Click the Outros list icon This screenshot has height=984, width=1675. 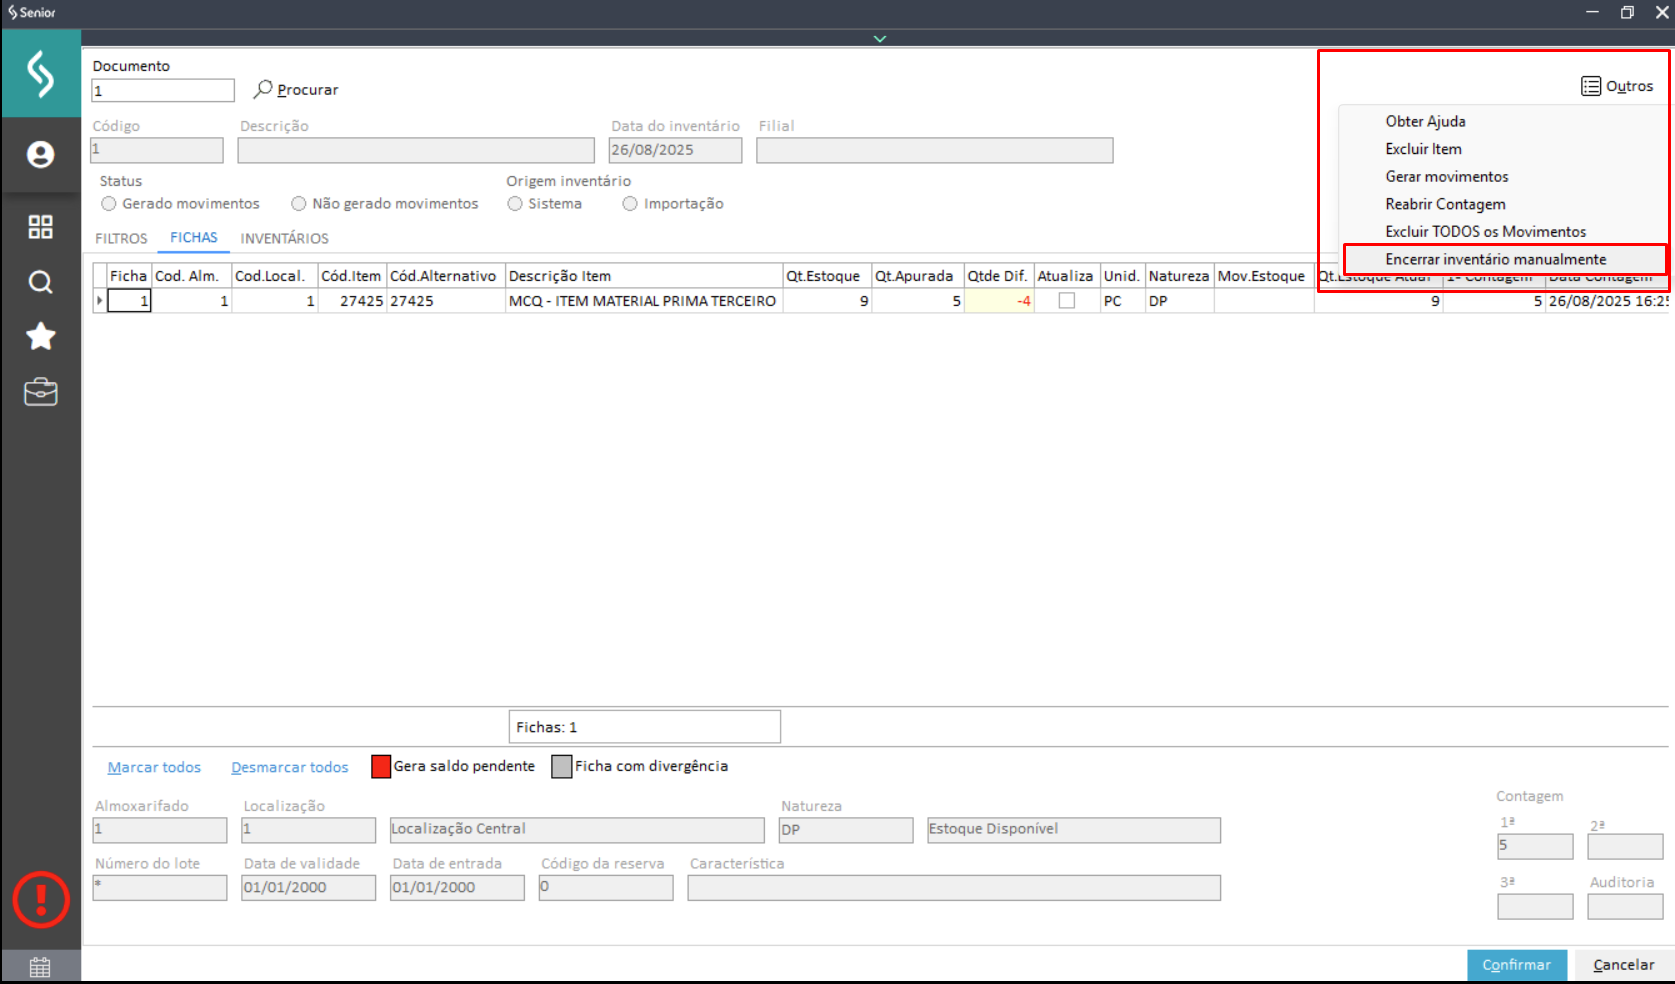(x=1591, y=86)
